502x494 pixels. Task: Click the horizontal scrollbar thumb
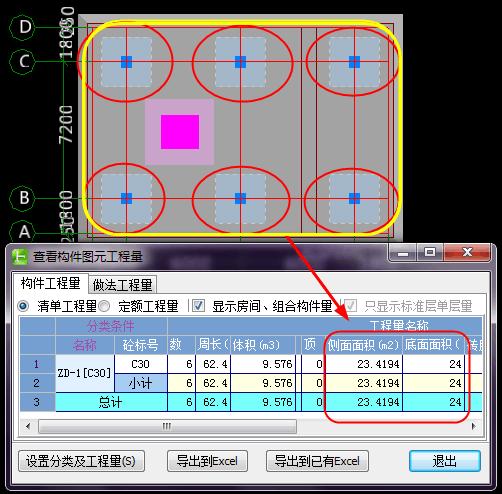coord(167,426)
